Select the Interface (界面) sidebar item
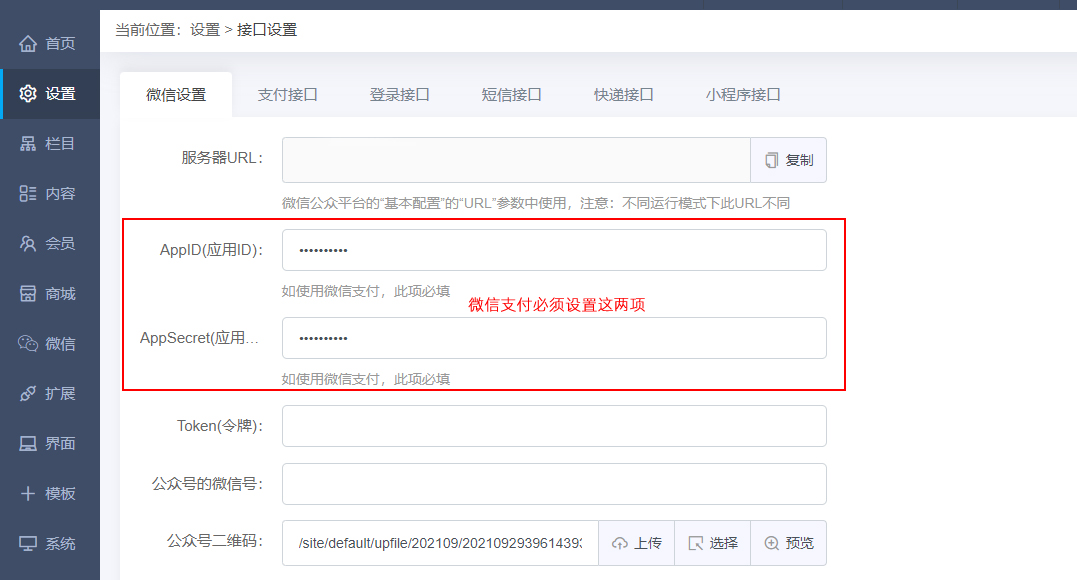Screen dimensions: 1077x580 pos(49,444)
